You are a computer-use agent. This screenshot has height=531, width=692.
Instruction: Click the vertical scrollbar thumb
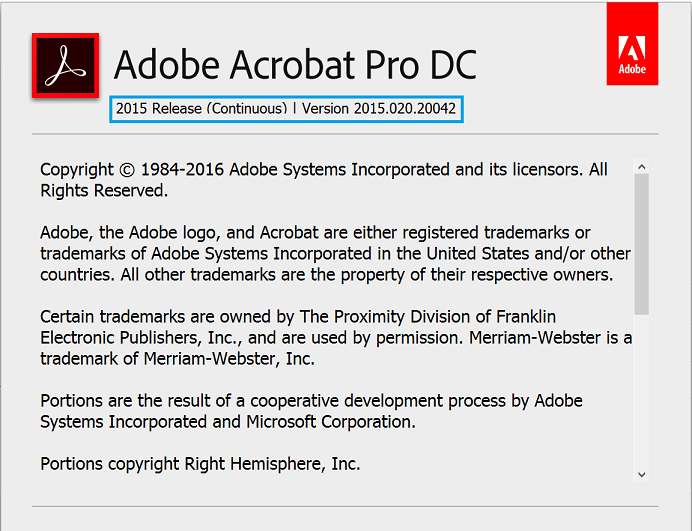(642, 245)
